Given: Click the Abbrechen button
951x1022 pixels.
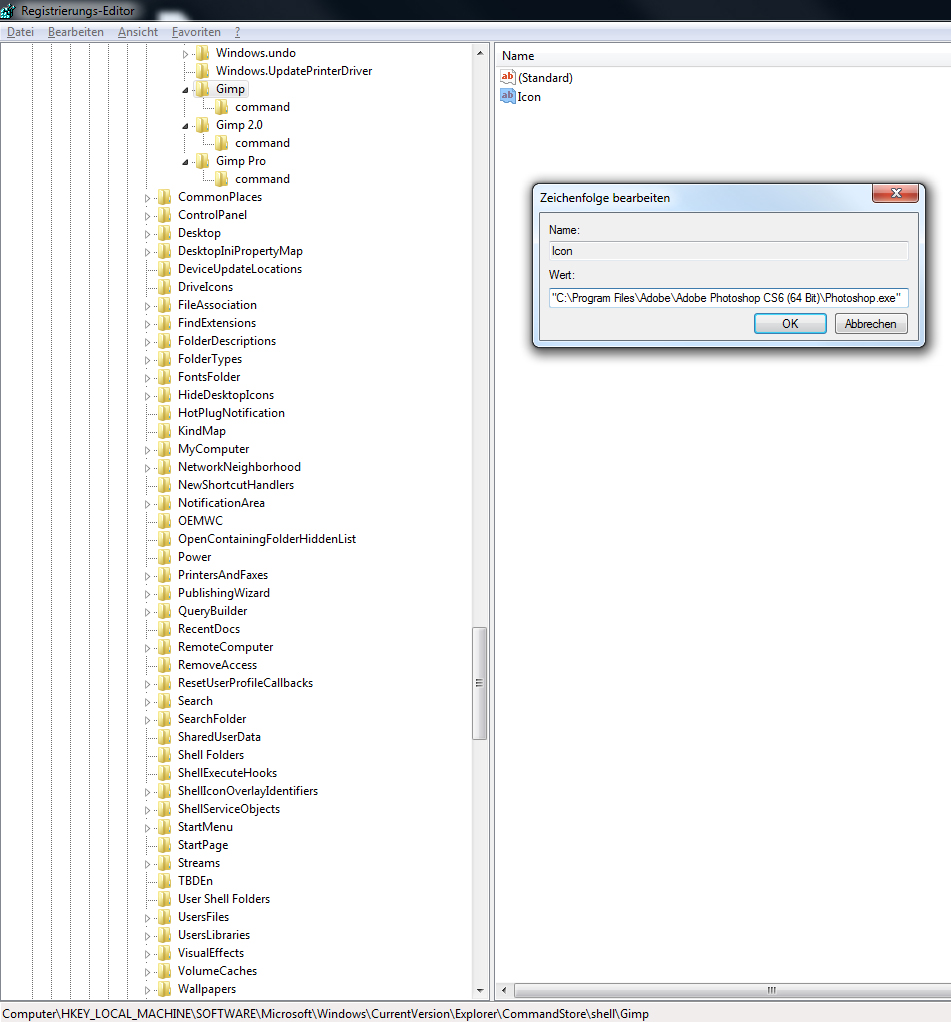Looking at the screenshot, I should click(871, 323).
